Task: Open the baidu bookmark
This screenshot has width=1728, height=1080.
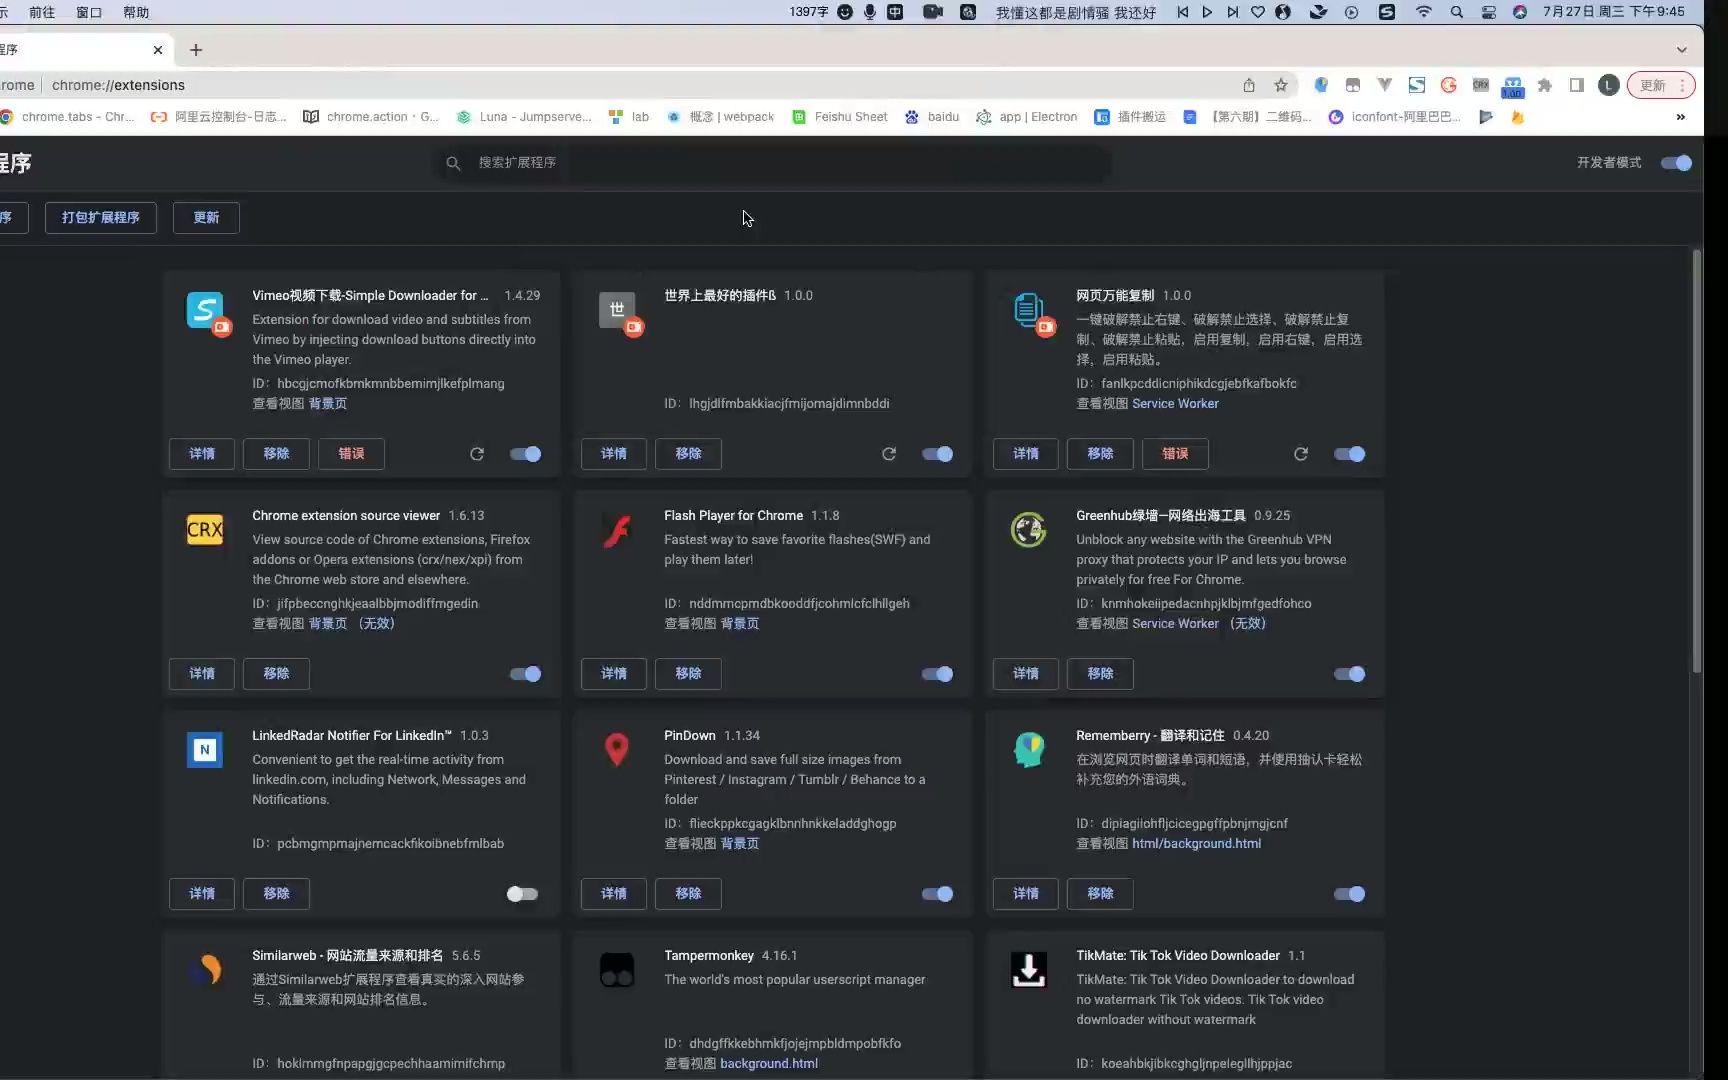Action: (932, 117)
